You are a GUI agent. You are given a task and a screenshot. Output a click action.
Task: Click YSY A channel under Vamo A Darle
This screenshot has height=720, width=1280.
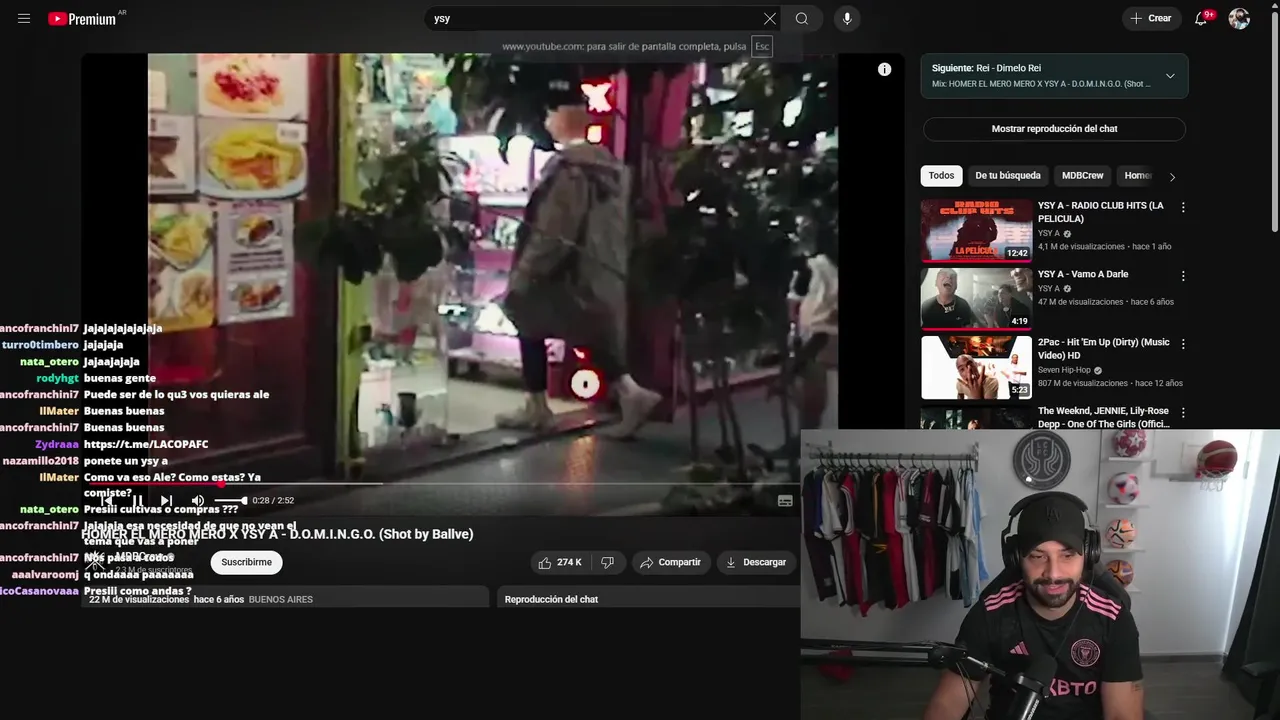(1049, 289)
